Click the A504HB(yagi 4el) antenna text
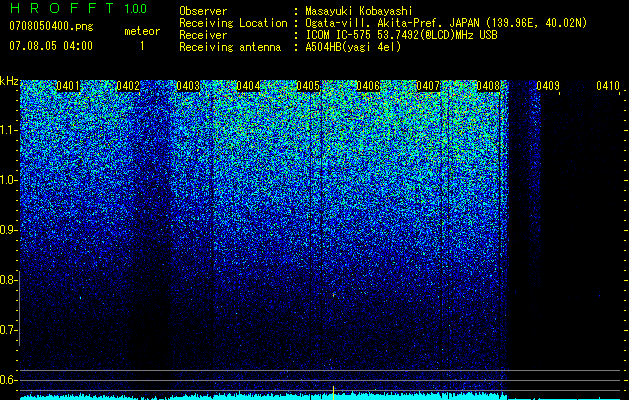 [353, 47]
